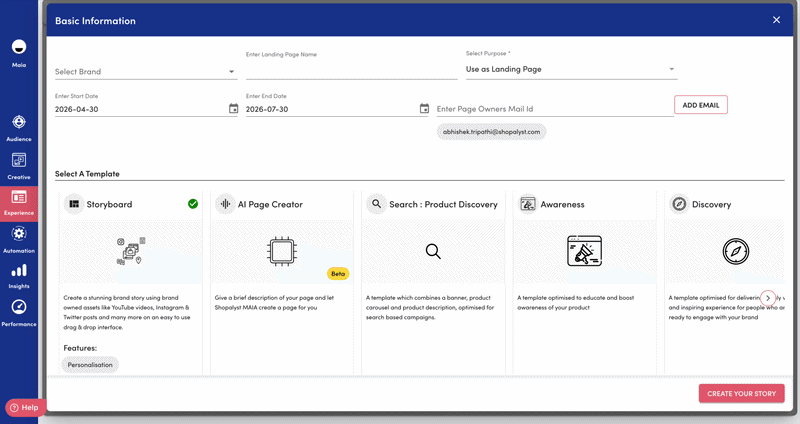Viewport: 800px width, 424px height.
Task: Open the end date calendar icon
Action: 424,108
